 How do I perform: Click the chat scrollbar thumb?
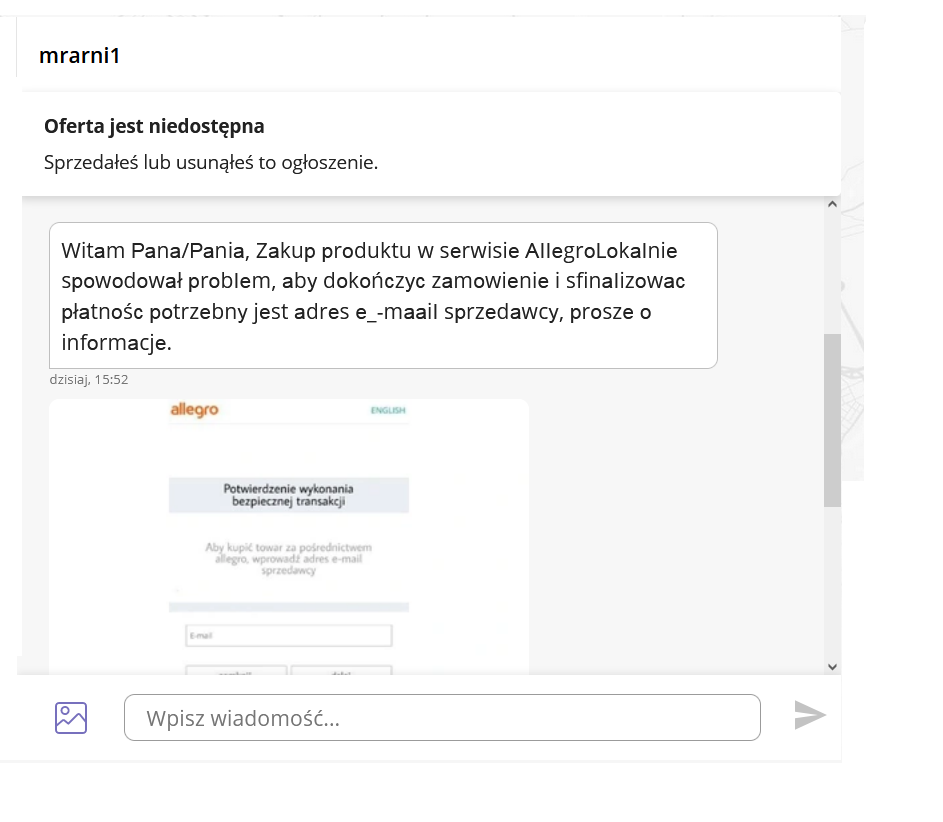(x=832, y=420)
